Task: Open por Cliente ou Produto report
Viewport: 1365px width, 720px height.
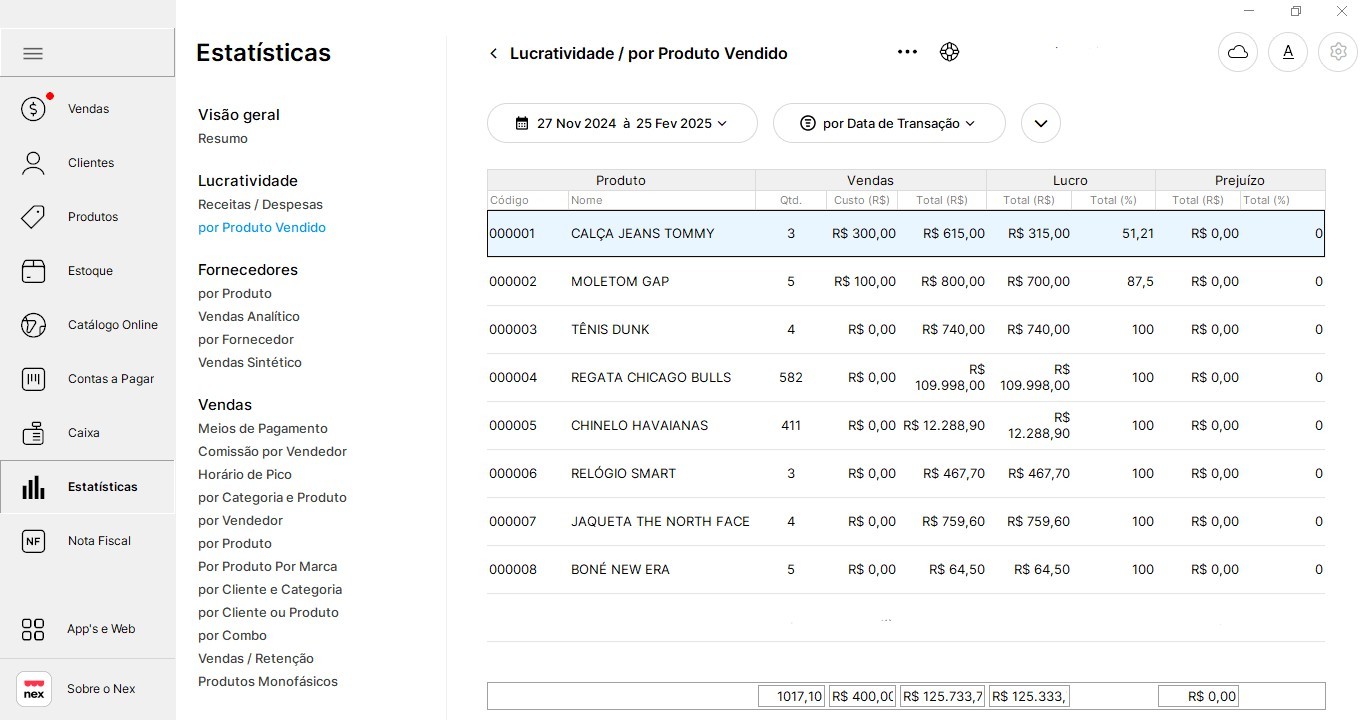Action: tap(268, 613)
